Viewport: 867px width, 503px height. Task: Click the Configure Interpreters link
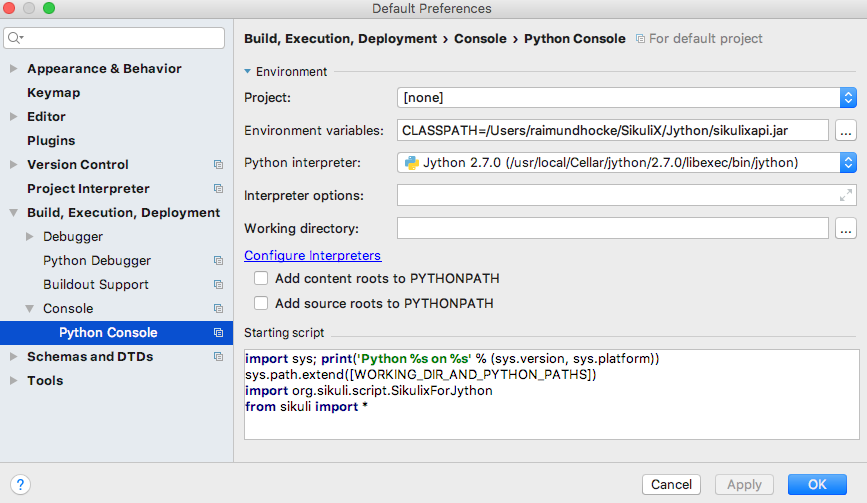tap(312, 256)
